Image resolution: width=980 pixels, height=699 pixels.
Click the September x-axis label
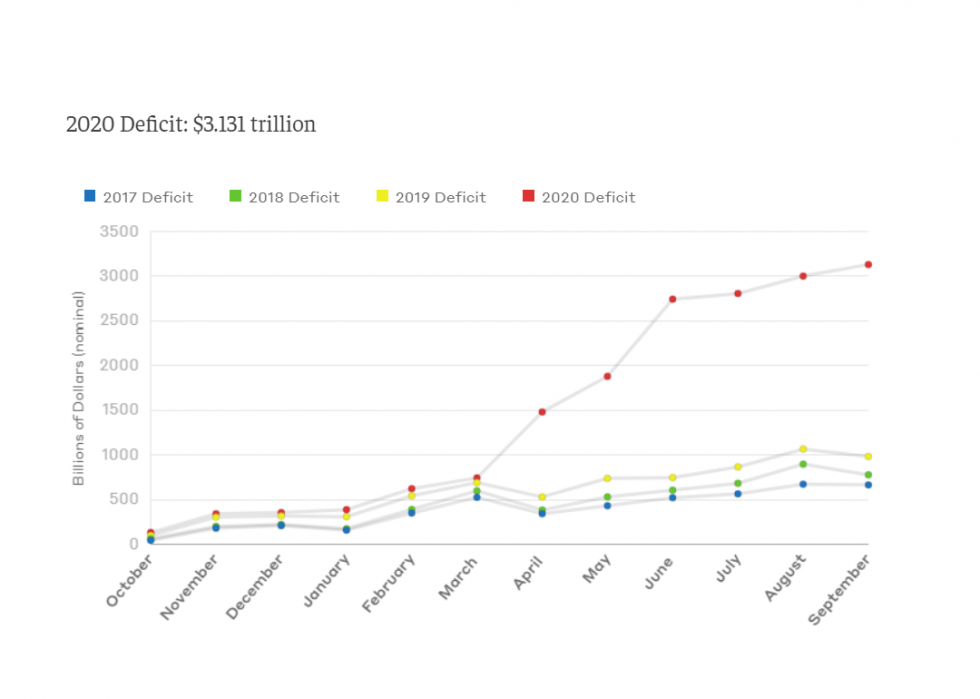(x=838, y=590)
